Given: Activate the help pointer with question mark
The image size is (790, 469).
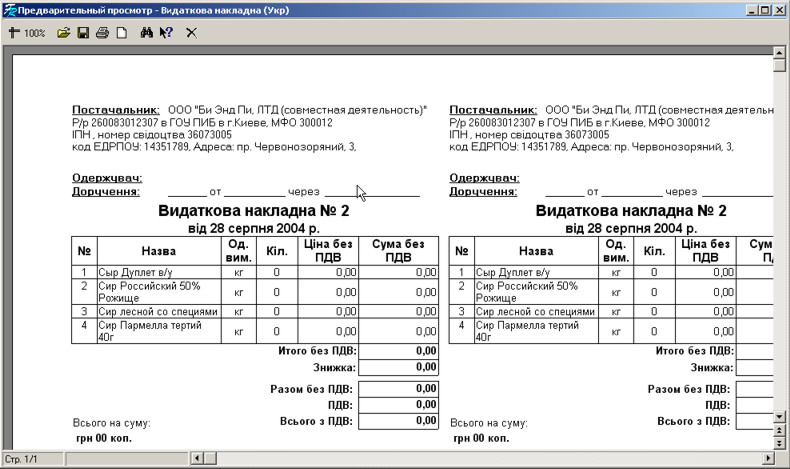Looking at the screenshot, I should [166, 33].
